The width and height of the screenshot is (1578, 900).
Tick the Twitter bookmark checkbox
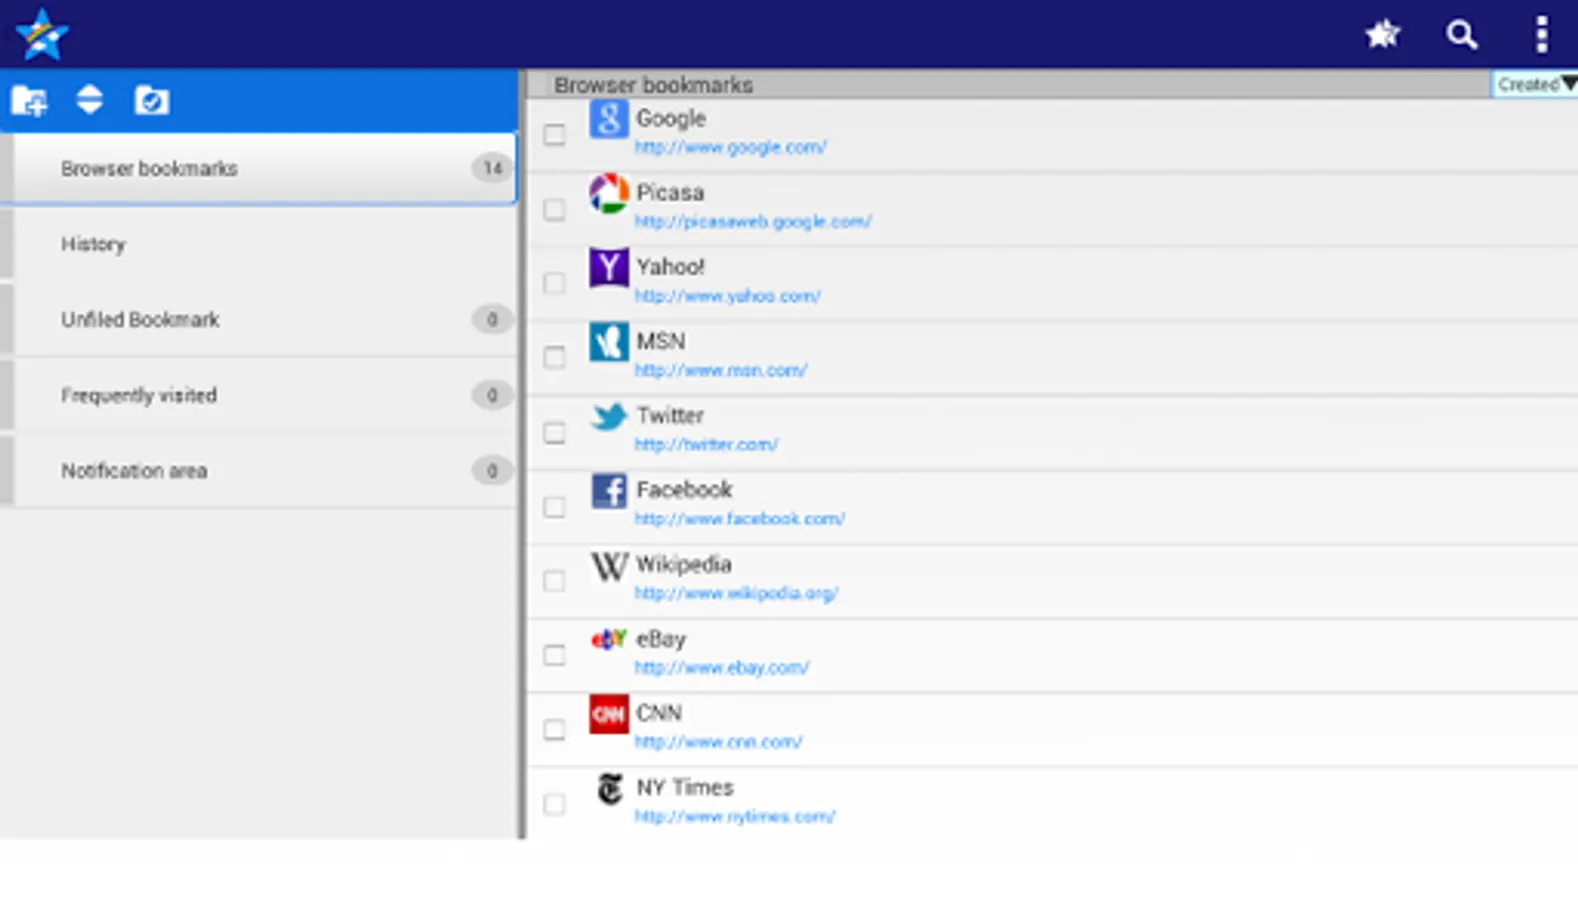(x=554, y=432)
